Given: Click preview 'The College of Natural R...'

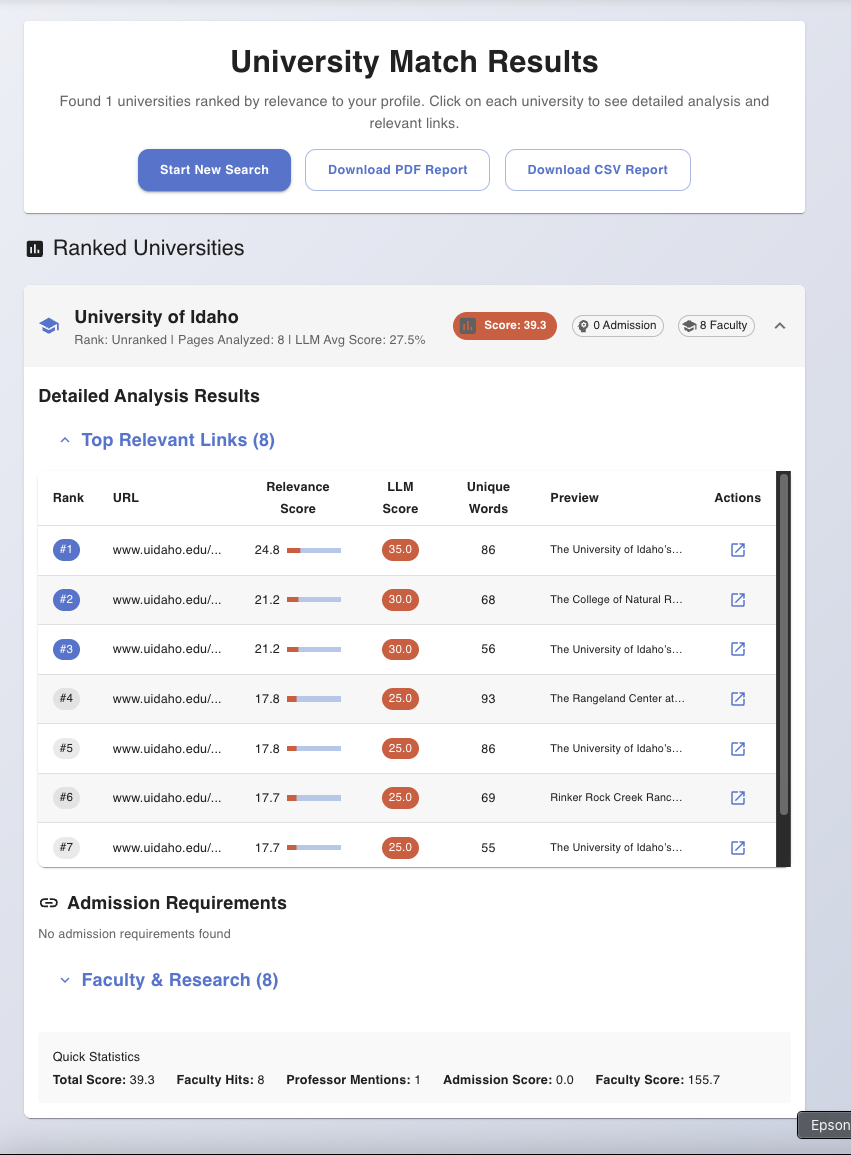Looking at the screenshot, I should (x=616, y=600).
